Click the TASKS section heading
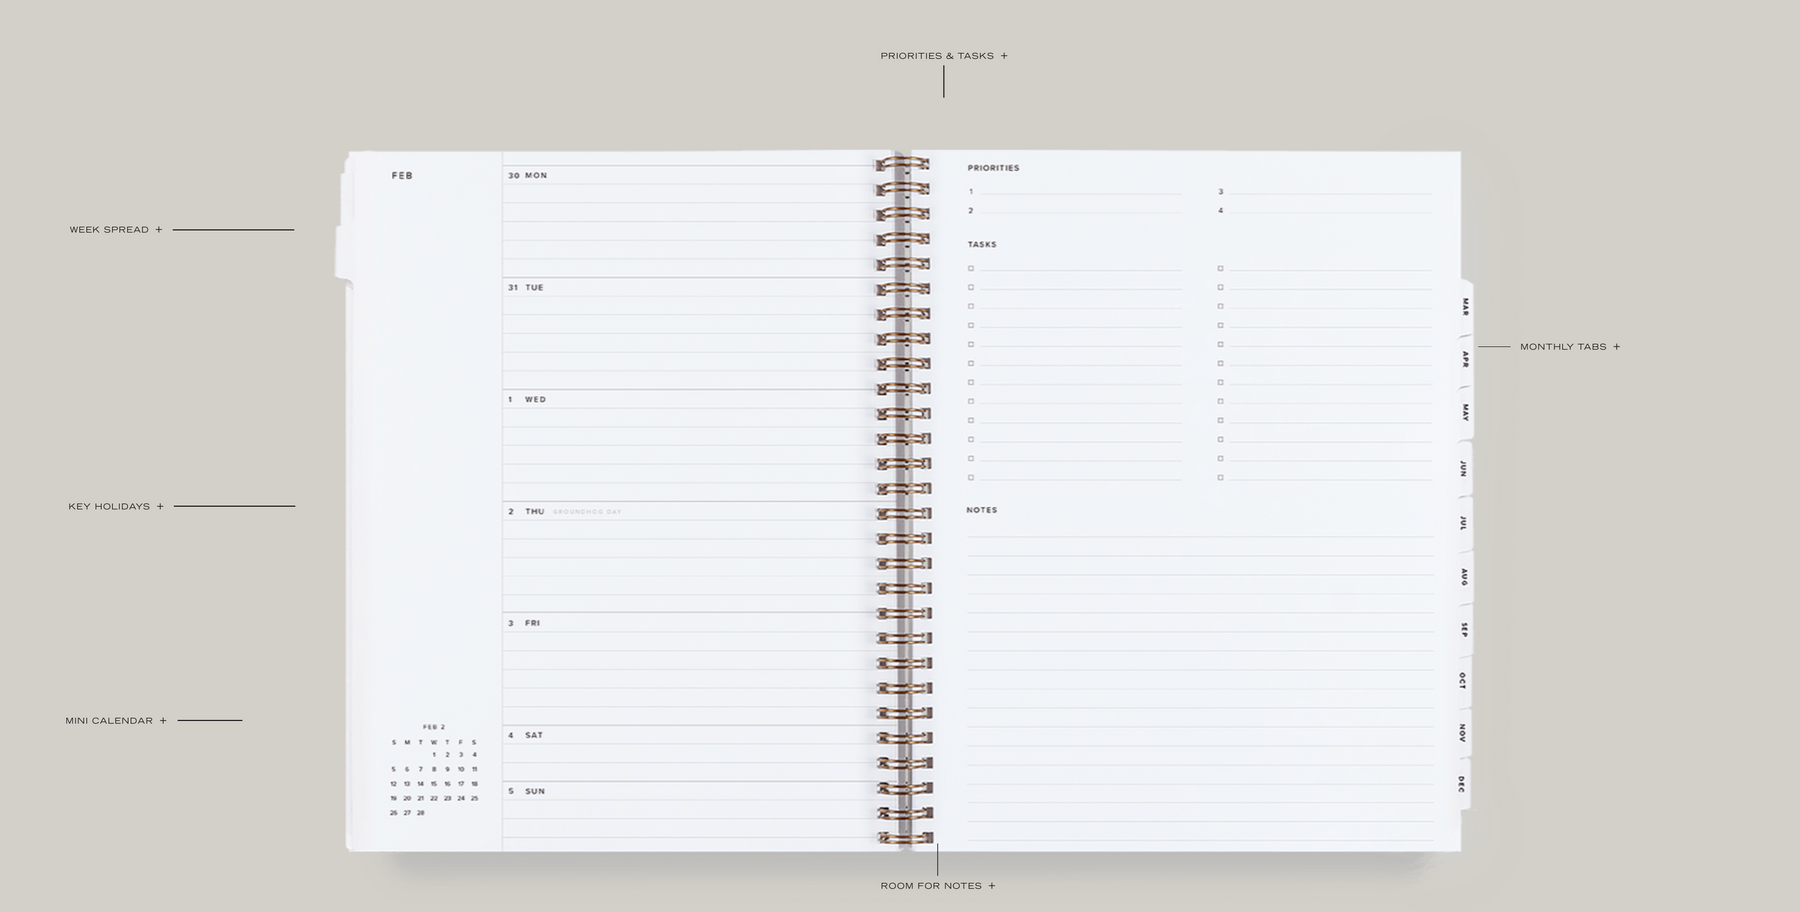Screen dimensions: 1800x912 (982, 245)
